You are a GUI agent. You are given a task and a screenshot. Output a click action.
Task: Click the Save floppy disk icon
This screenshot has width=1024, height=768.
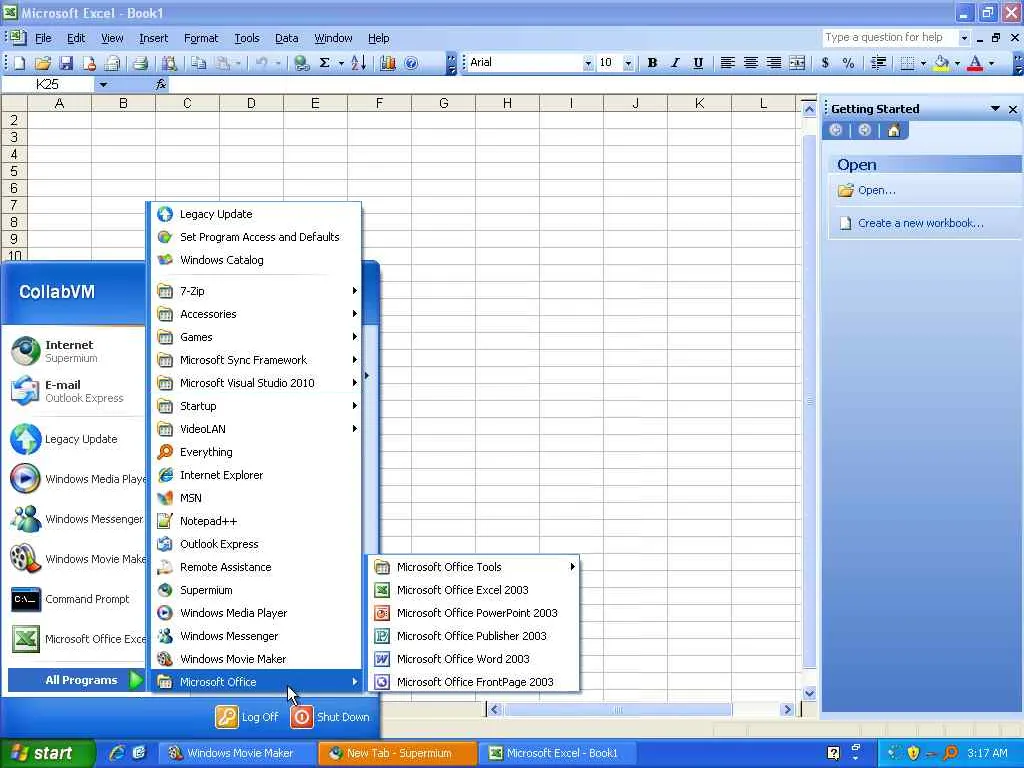coord(65,63)
